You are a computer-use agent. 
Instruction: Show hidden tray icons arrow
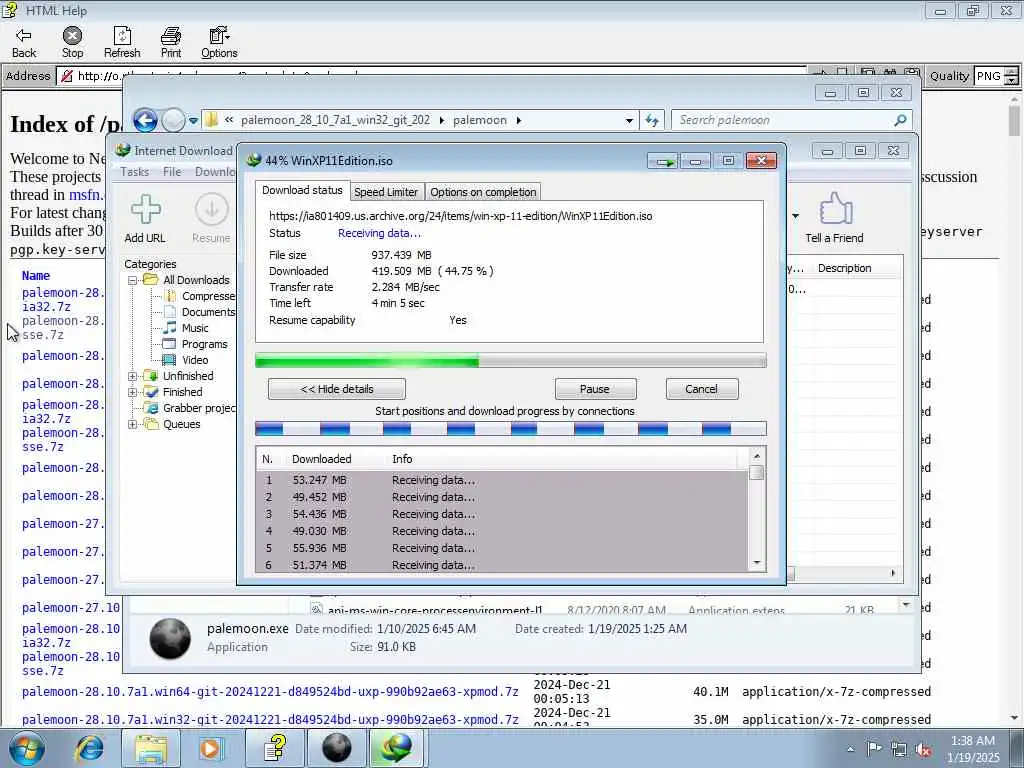point(850,749)
